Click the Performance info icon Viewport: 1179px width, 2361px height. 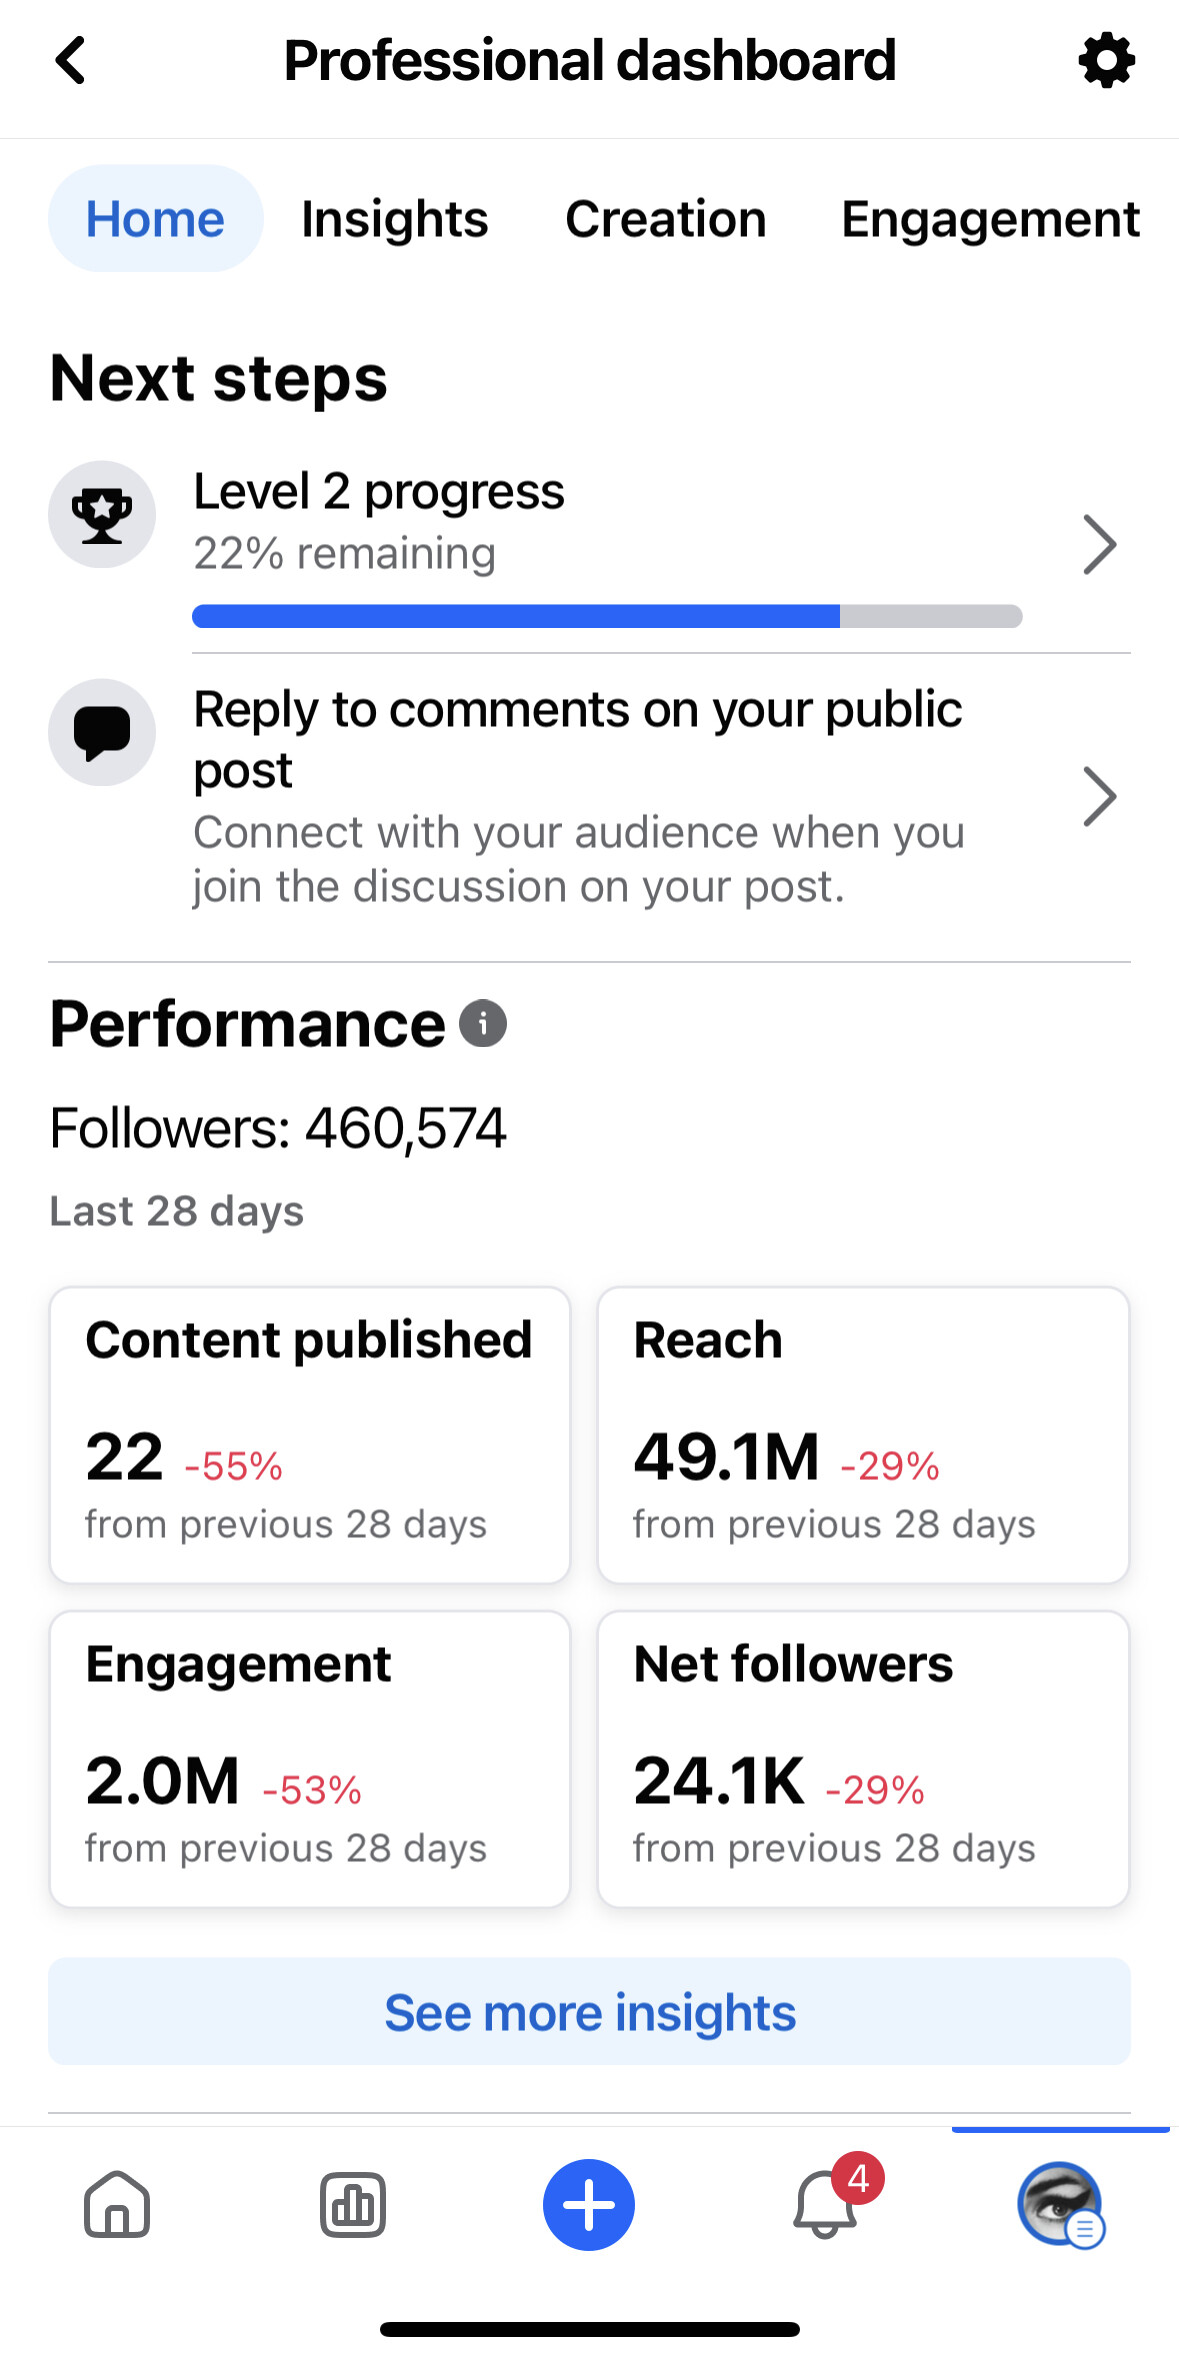pyautogui.click(x=483, y=1023)
